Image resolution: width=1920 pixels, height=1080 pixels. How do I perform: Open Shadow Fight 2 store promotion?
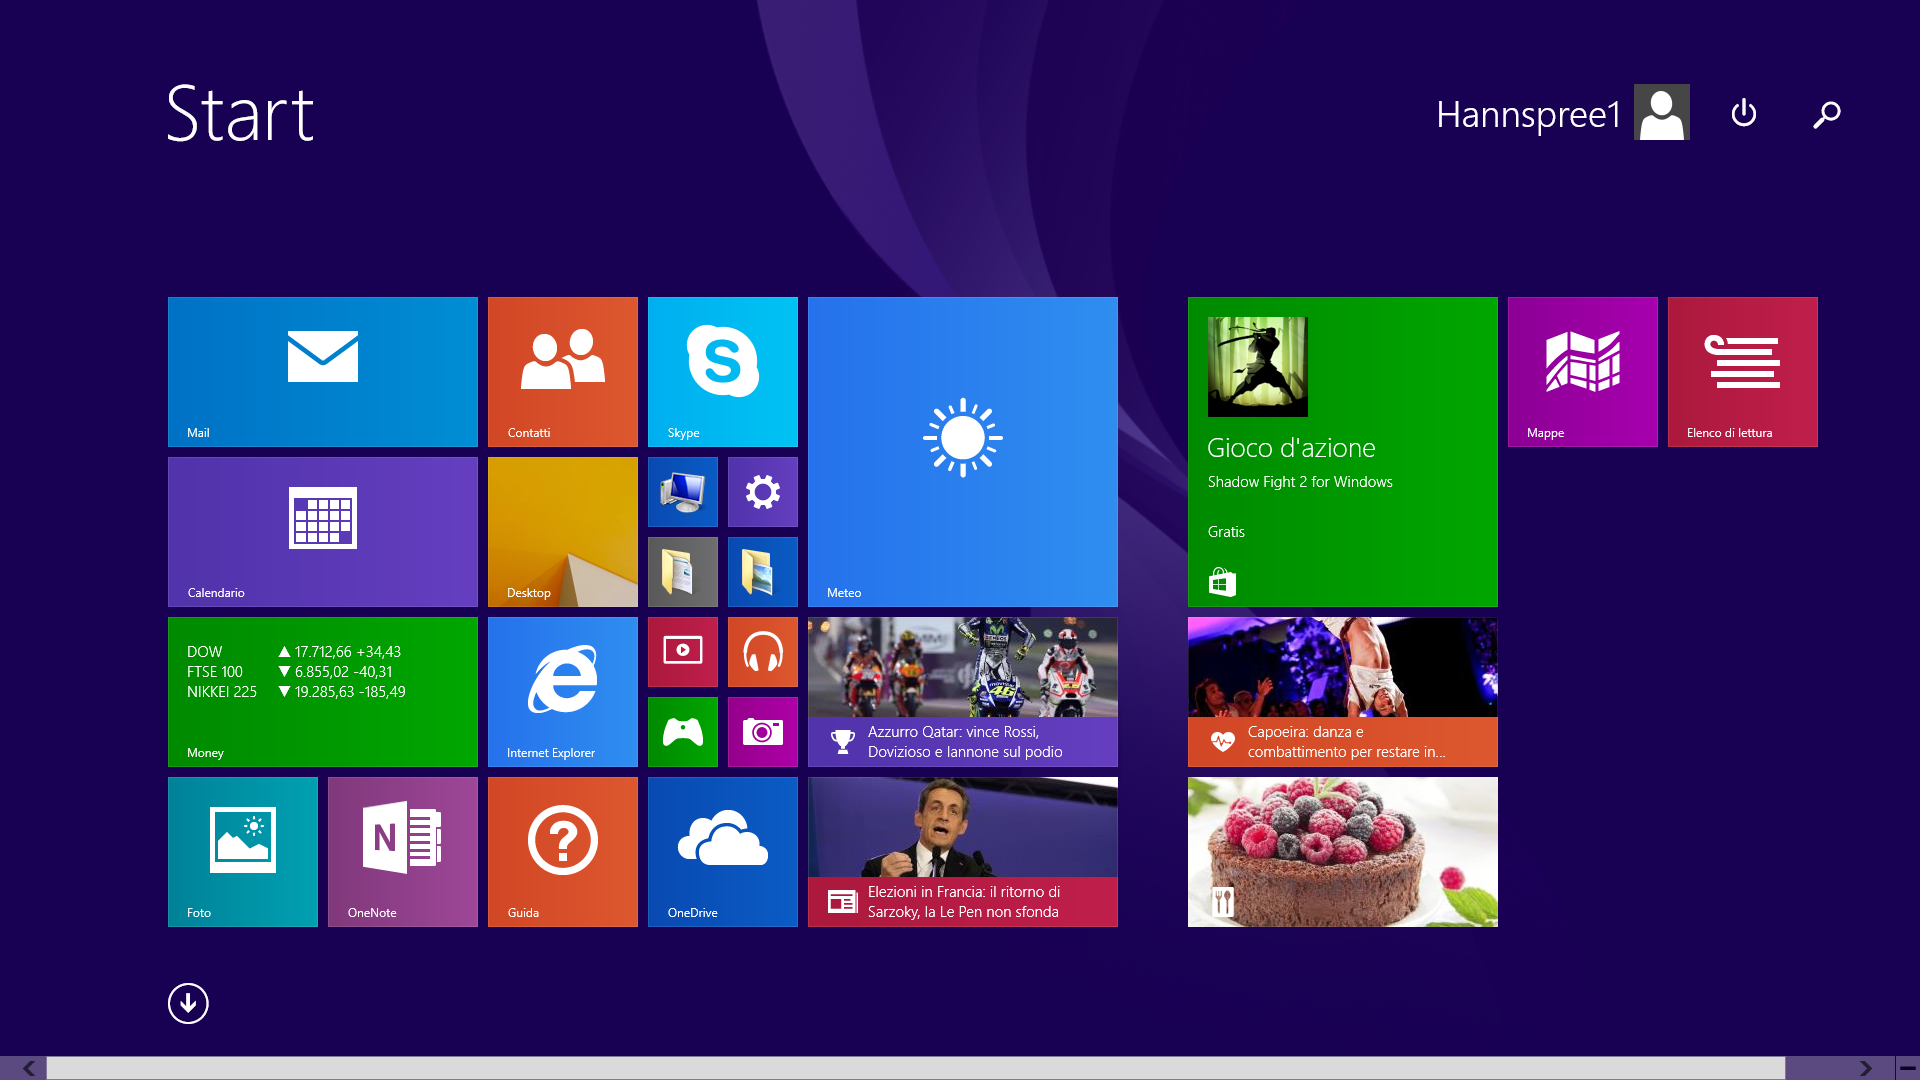pyautogui.click(x=1342, y=451)
